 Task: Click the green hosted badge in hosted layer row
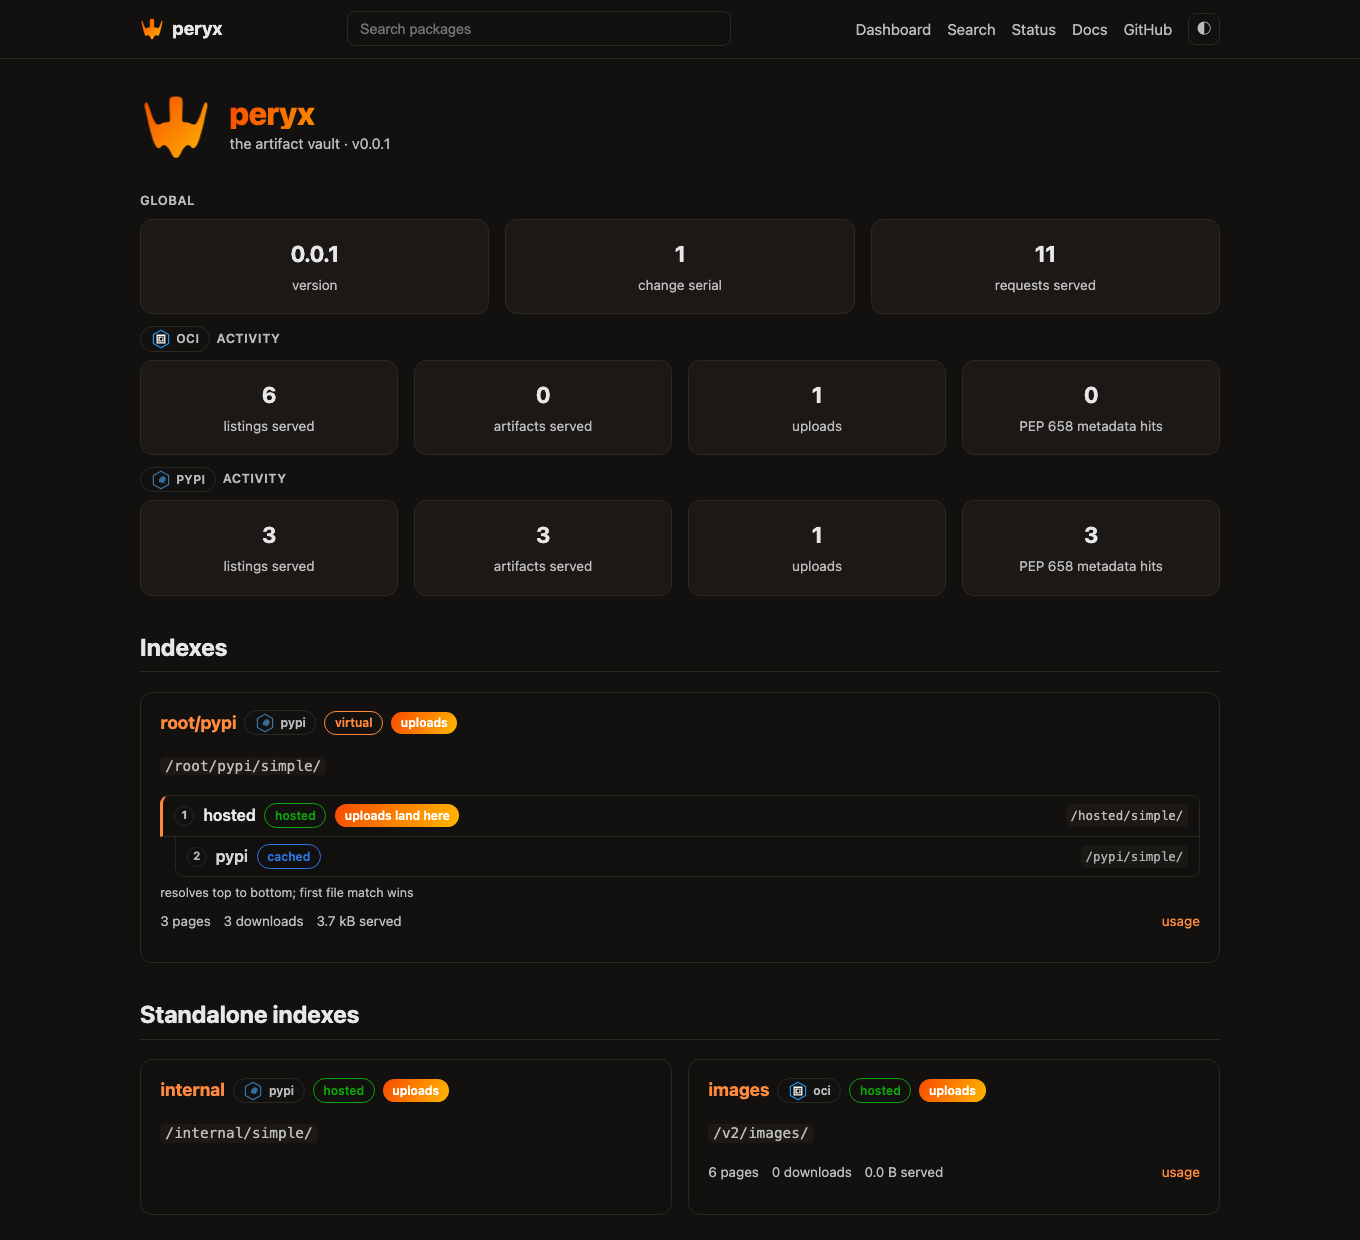click(x=295, y=816)
